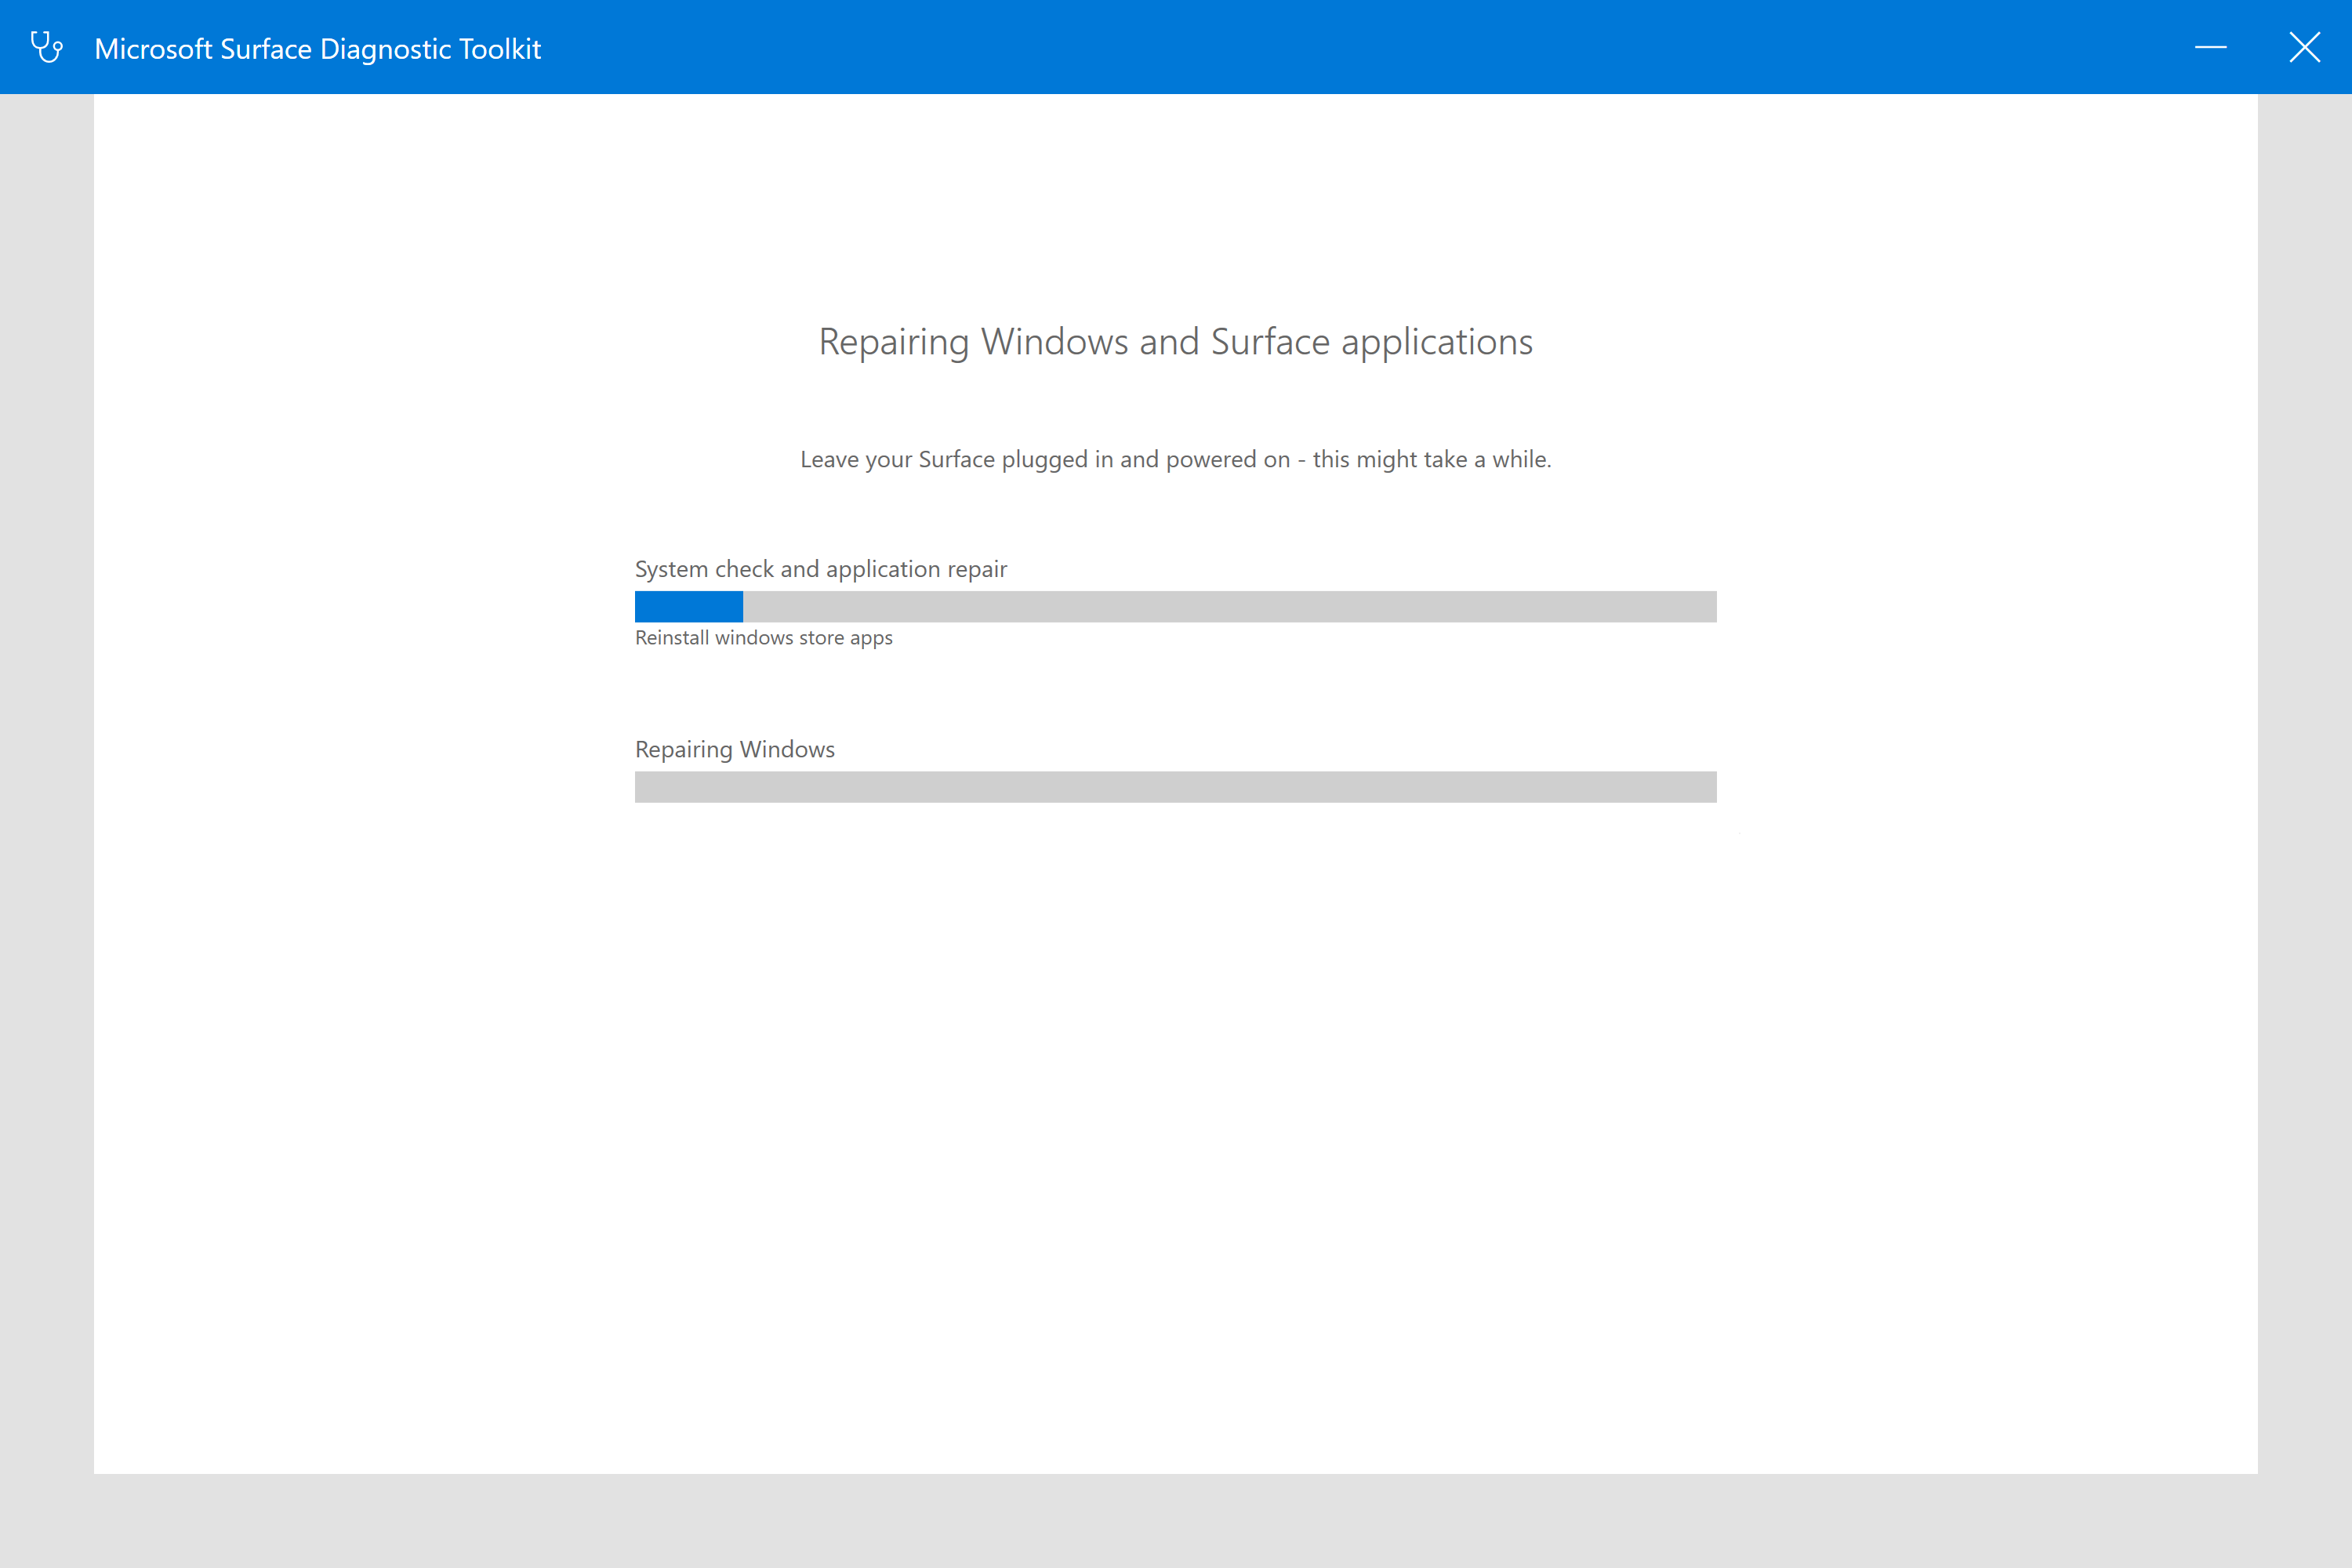Image resolution: width=2352 pixels, height=1568 pixels.
Task: Click the System check progress bar
Action: pos(1175,607)
